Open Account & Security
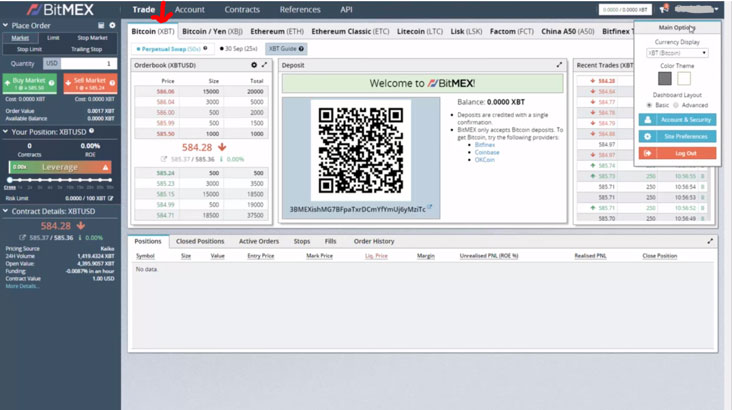This screenshot has width=732, height=410. pyautogui.click(x=677, y=120)
